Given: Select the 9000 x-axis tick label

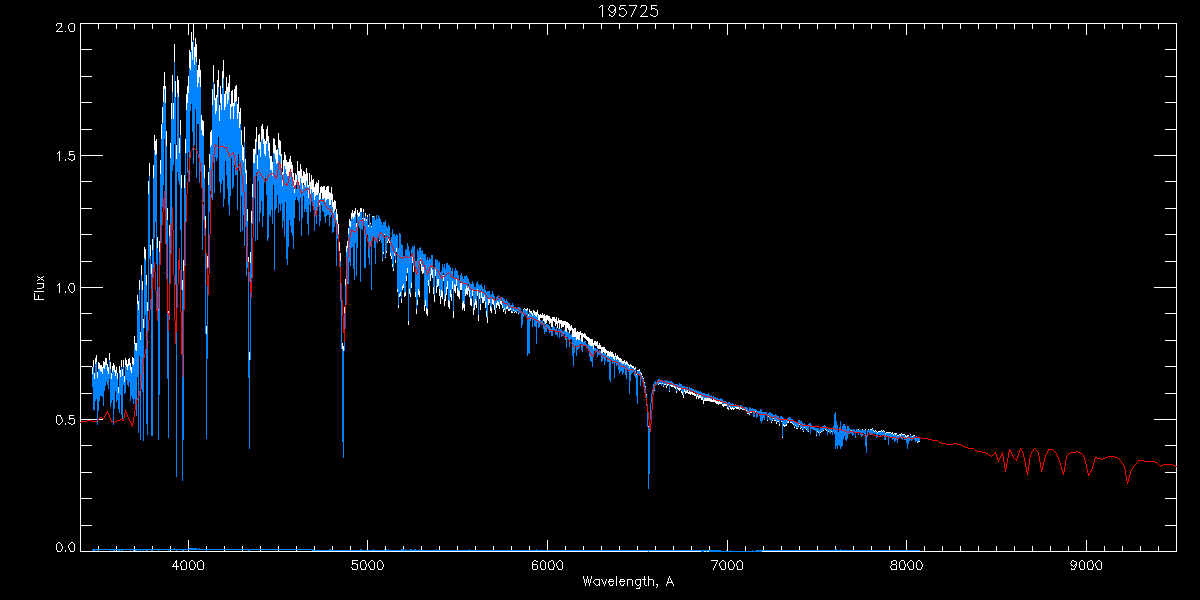Looking at the screenshot, I should [x=1086, y=565].
